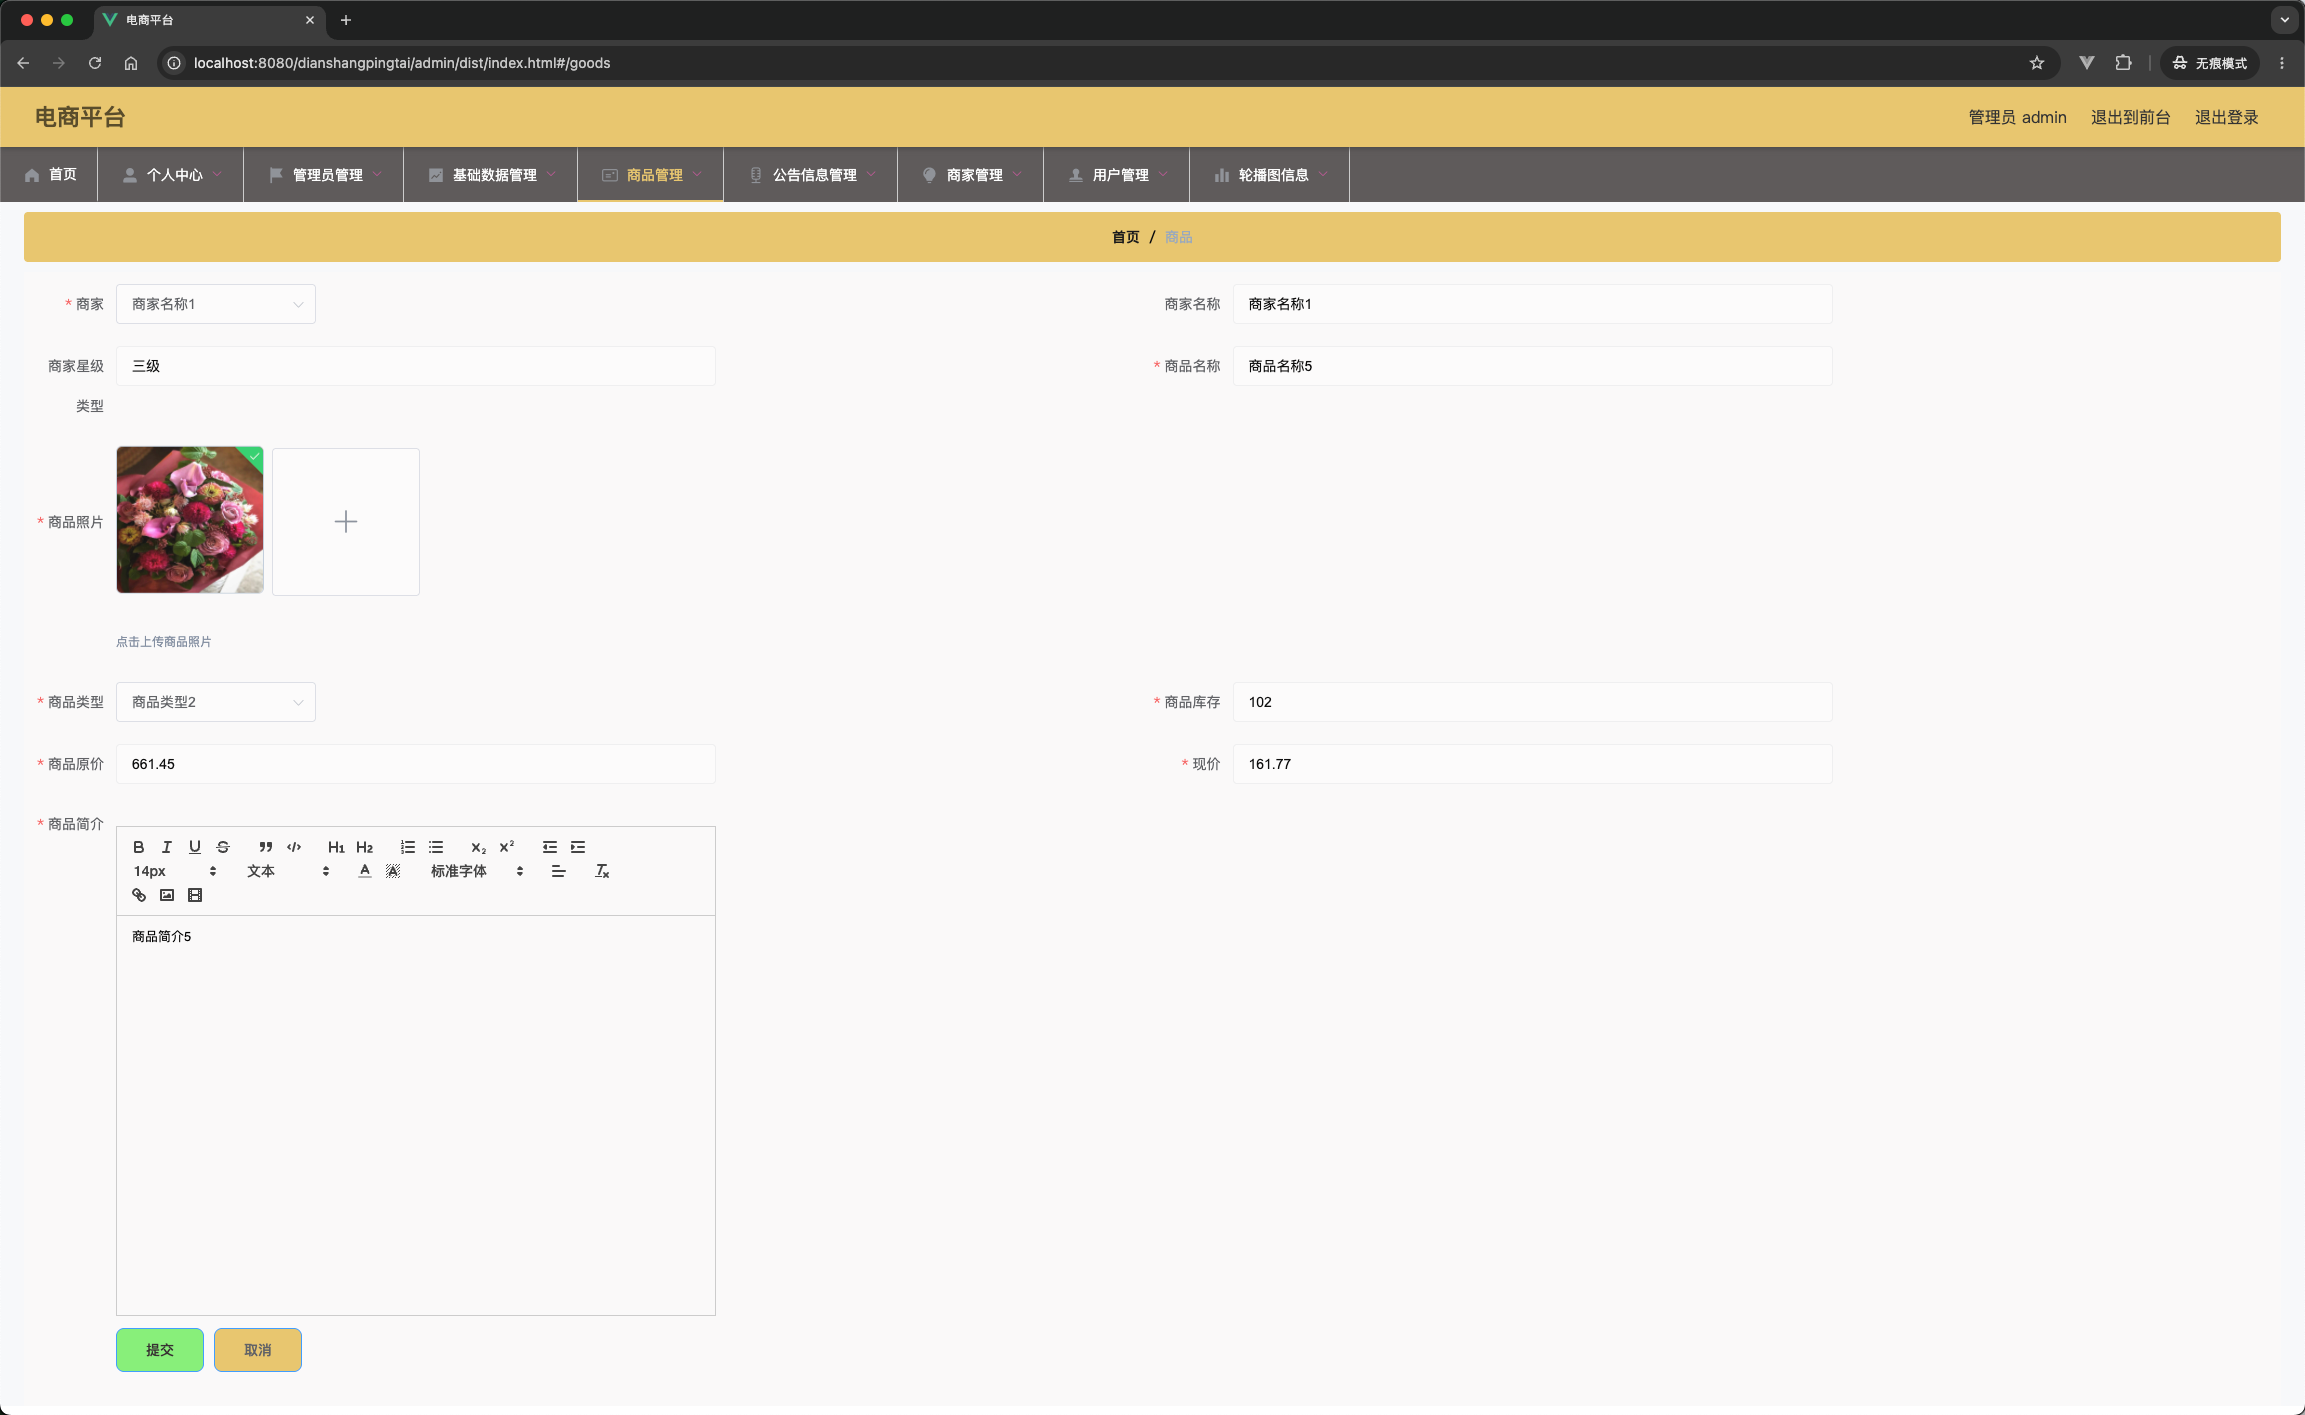Click the 提交 submit button
Viewport: 2305px width, 1415px height.
(160, 1350)
